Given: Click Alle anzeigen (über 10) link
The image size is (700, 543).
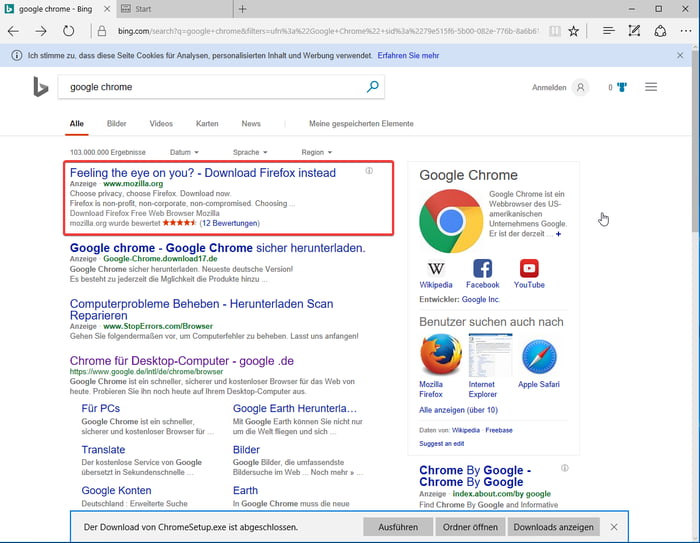Looking at the screenshot, I should point(458,410).
